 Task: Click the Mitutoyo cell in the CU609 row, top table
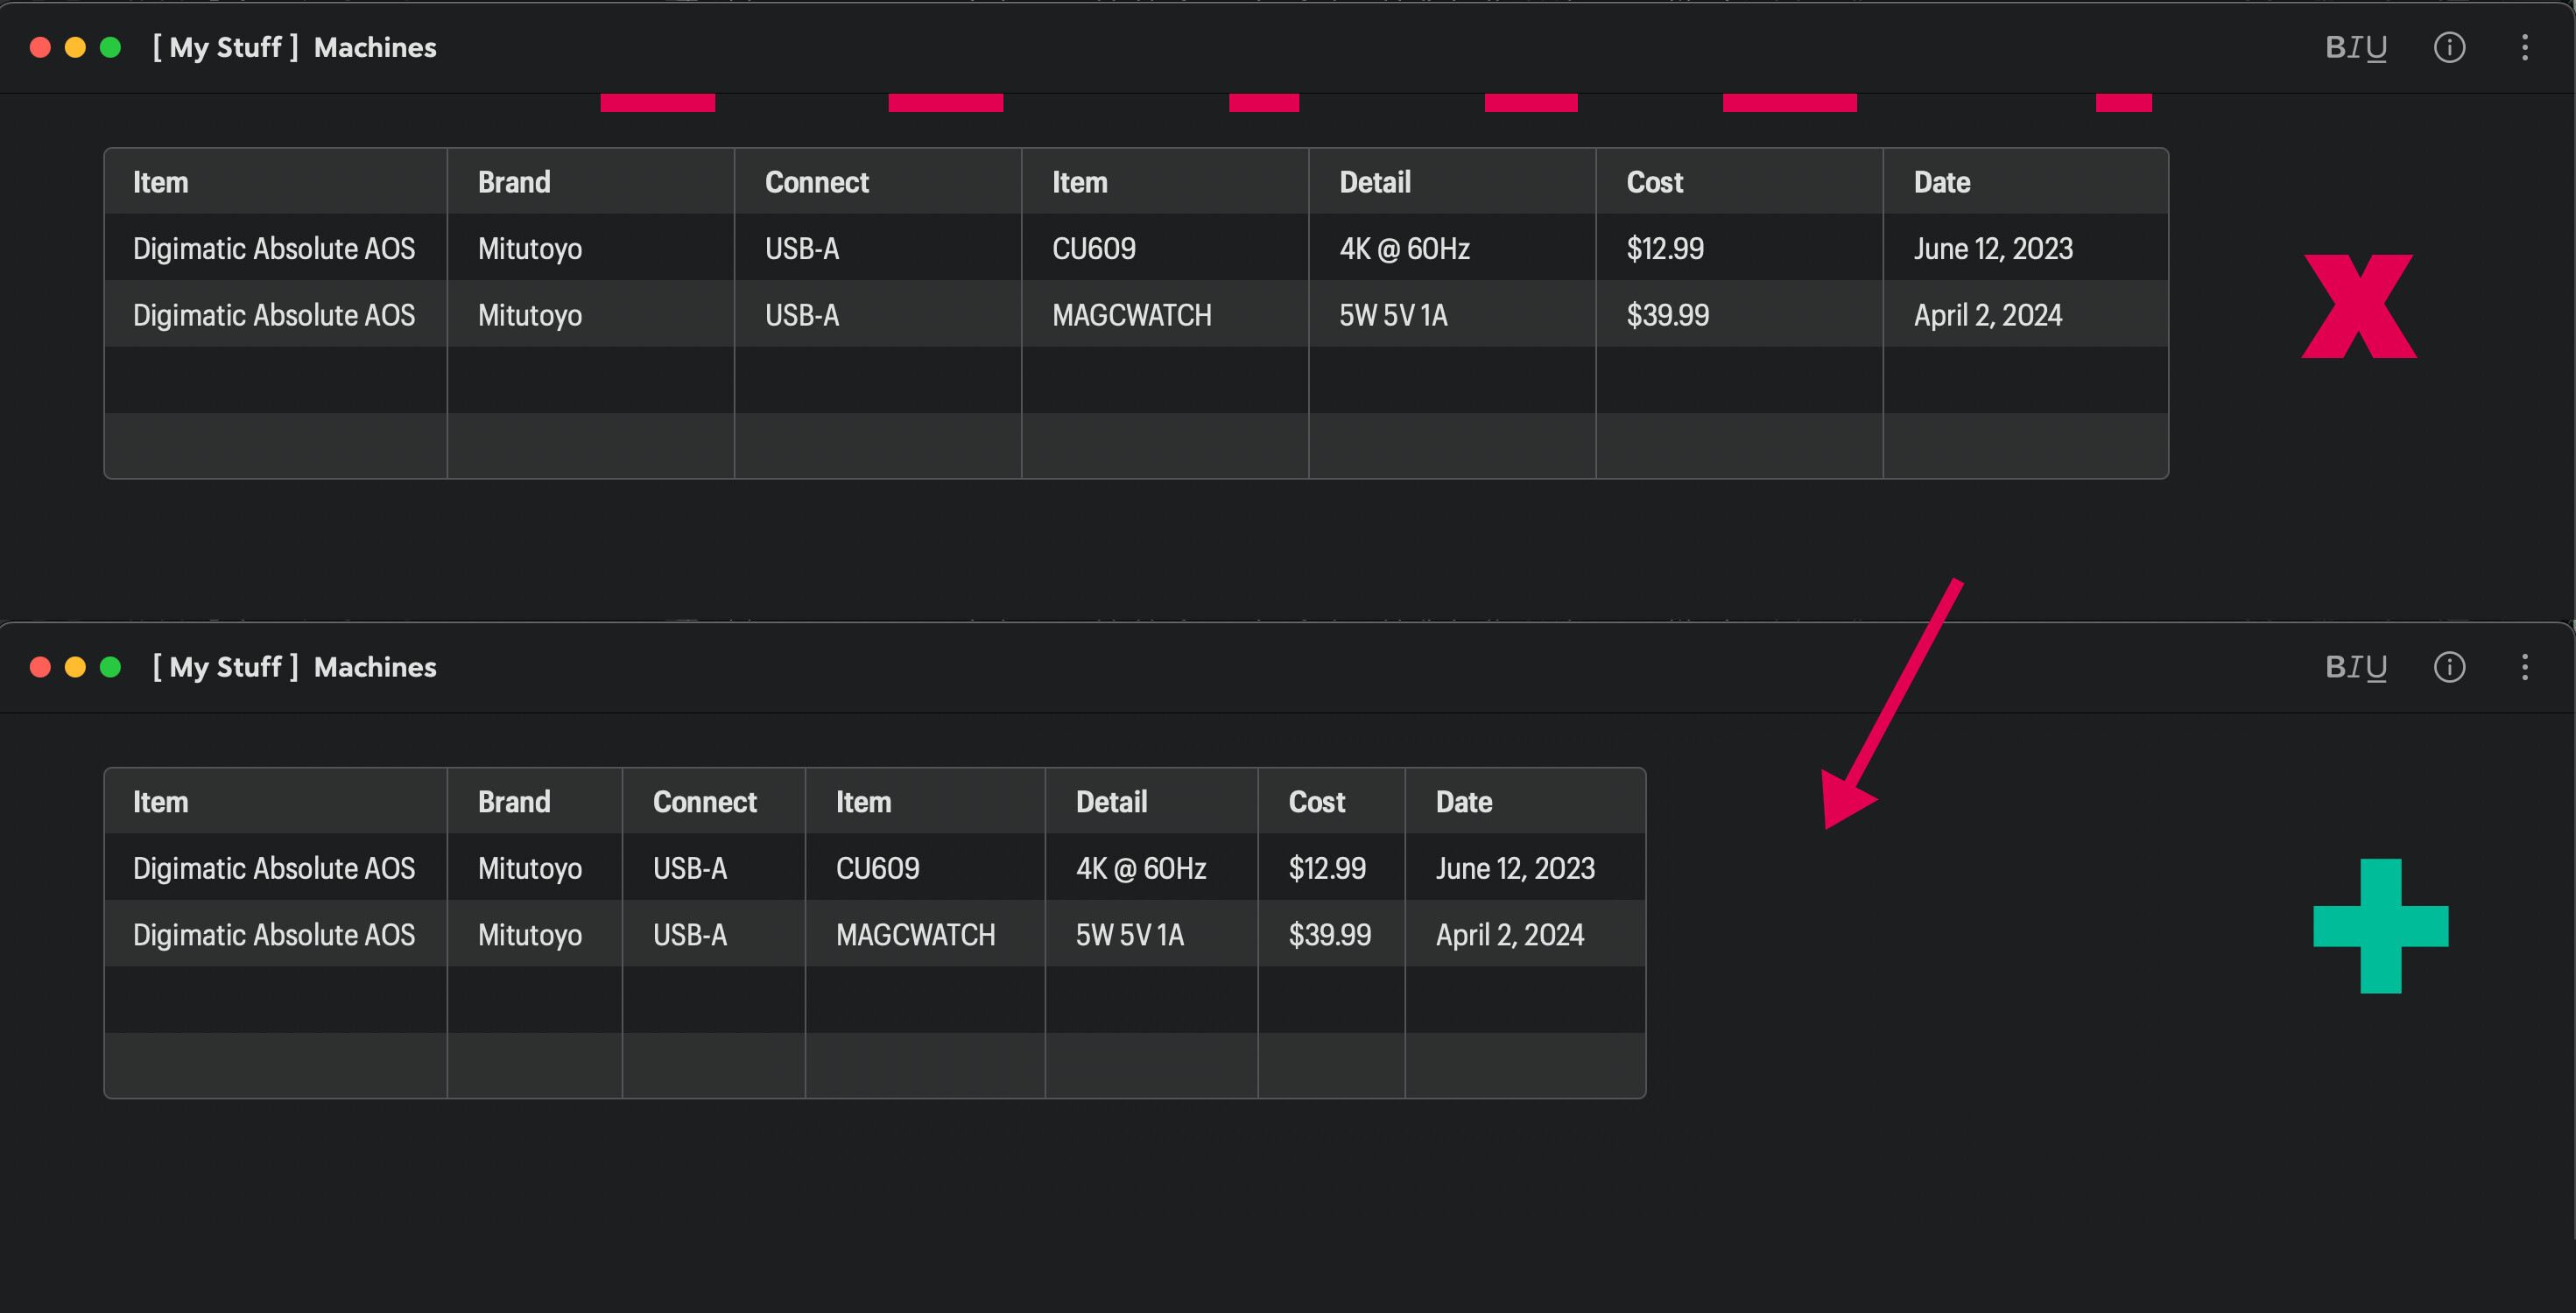pos(591,248)
